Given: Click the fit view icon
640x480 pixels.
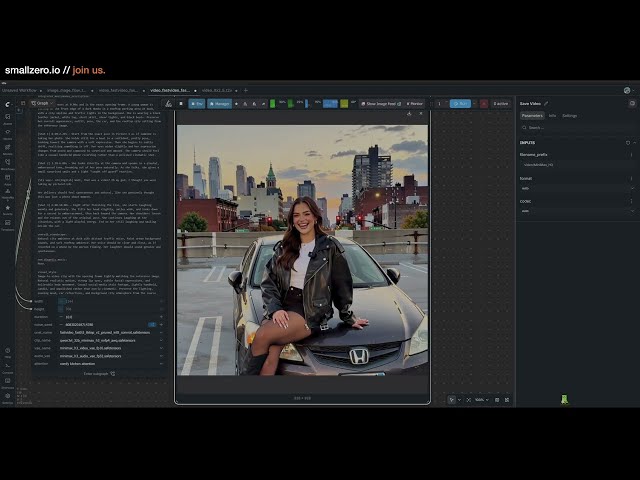Looking at the screenshot, I should (x=468, y=400).
